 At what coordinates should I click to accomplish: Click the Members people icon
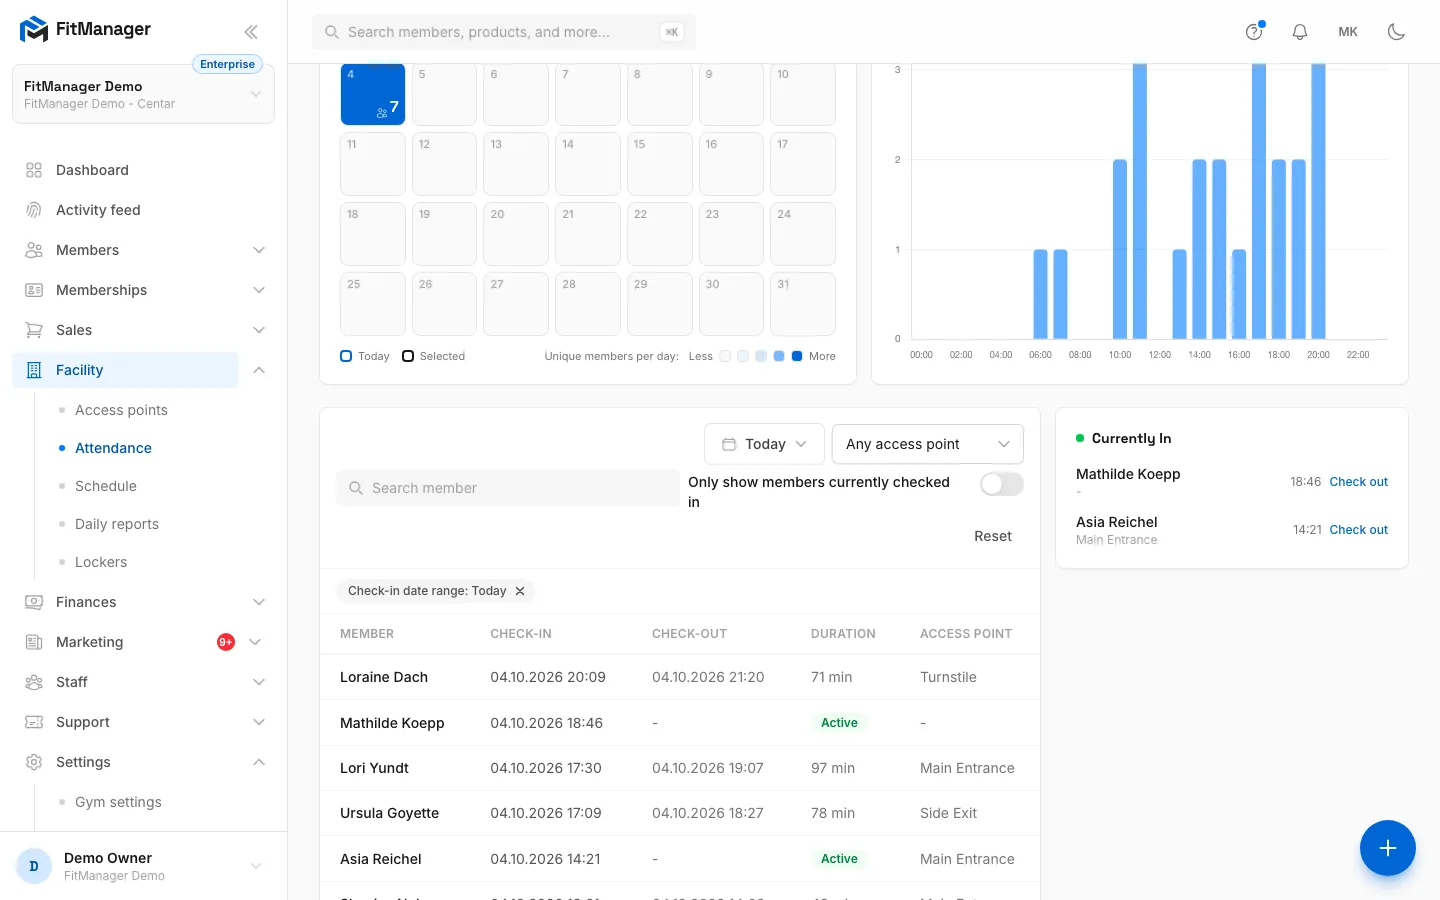(x=34, y=250)
